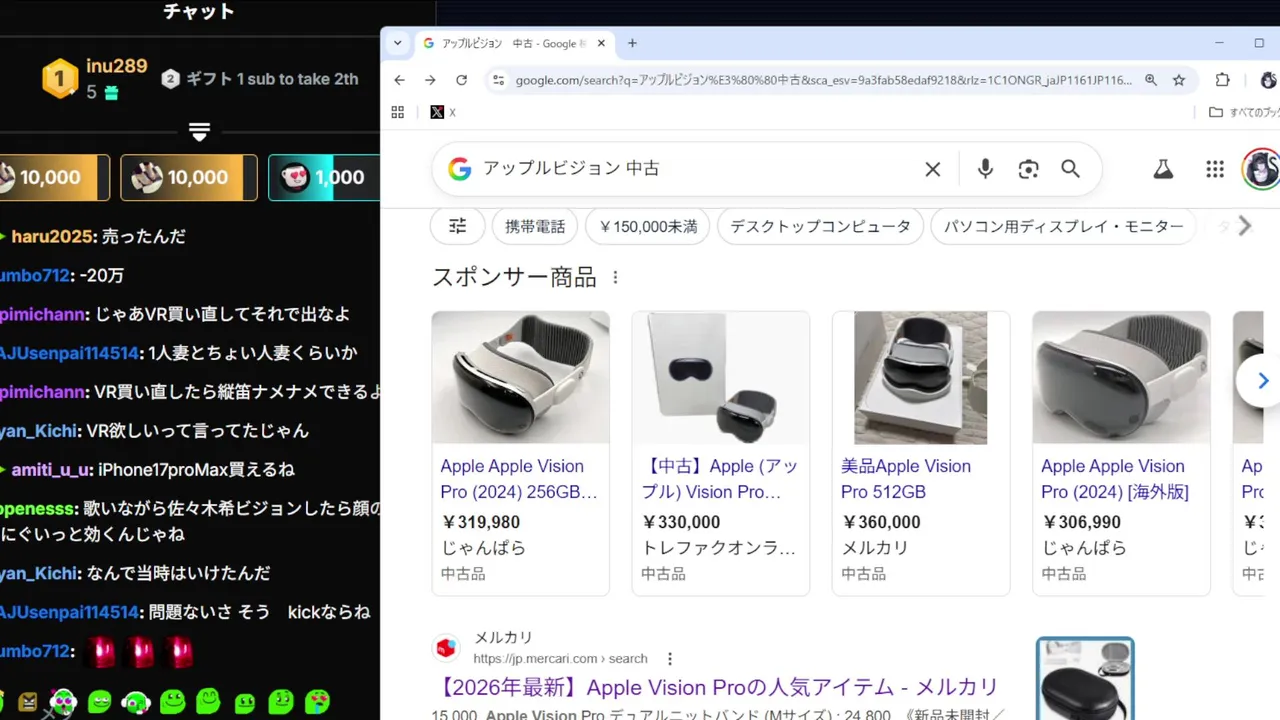Click the 1,000 emoji gift badge
Viewport: 1280px width, 720px height.
(325, 177)
